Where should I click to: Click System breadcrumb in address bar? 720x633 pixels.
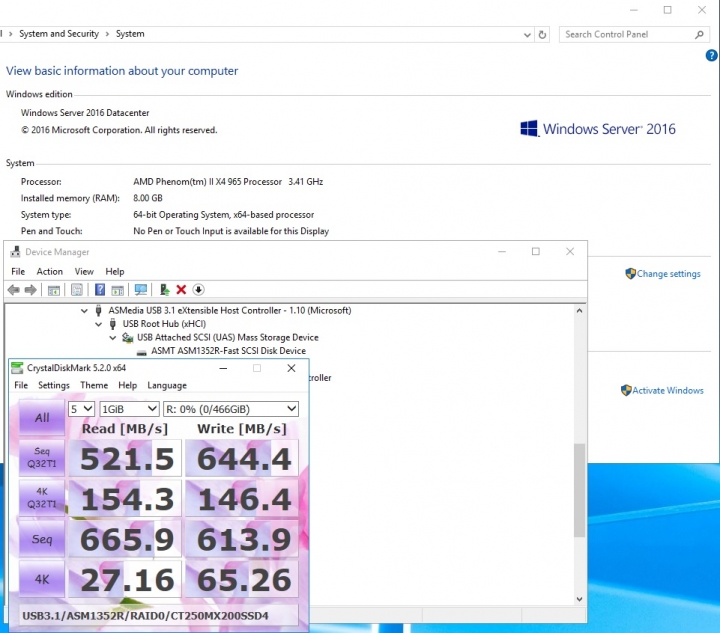(x=130, y=34)
